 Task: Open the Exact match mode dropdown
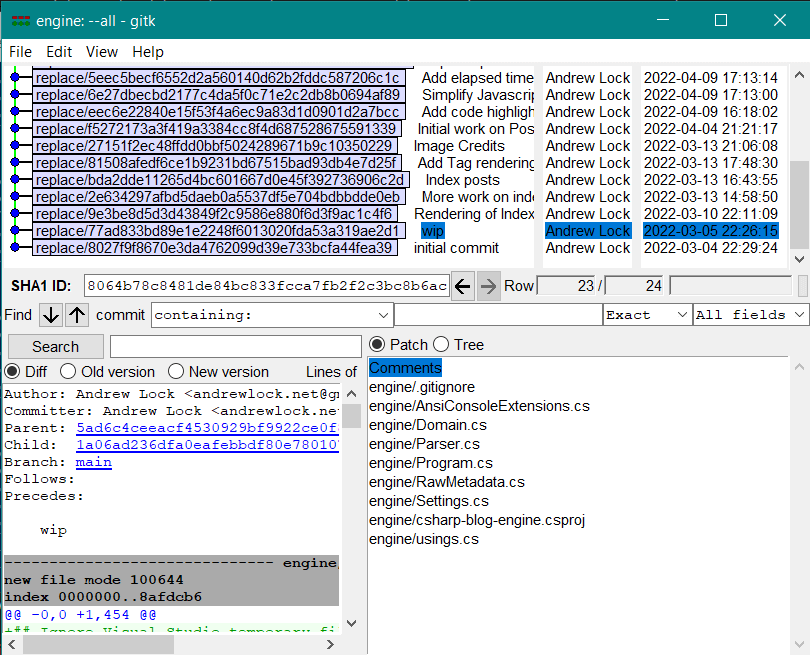coord(647,315)
